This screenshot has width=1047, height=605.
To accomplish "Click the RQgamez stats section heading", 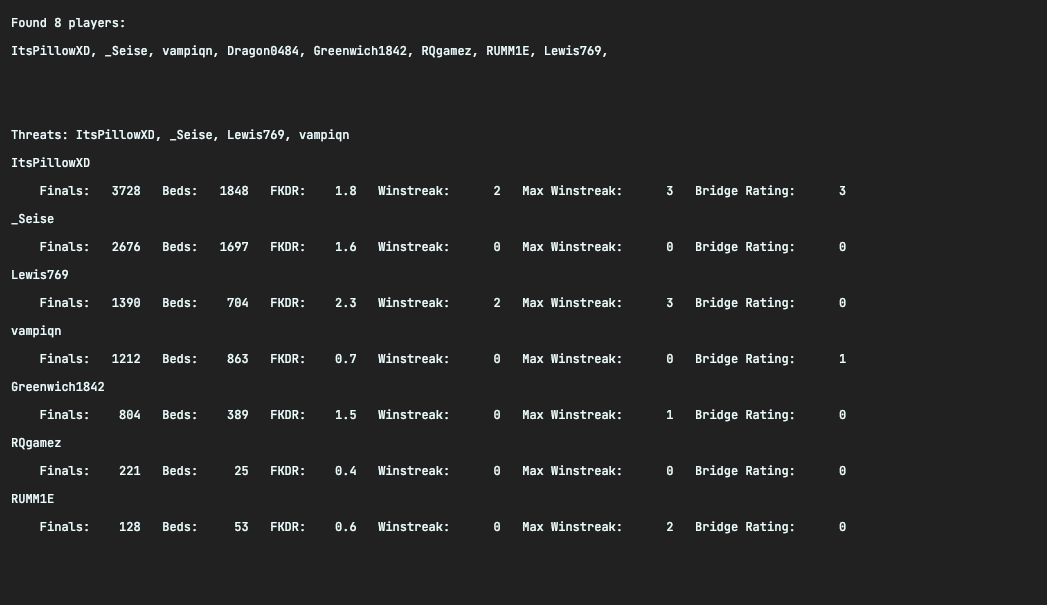I will pyautogui.click(x=36, y=442).
